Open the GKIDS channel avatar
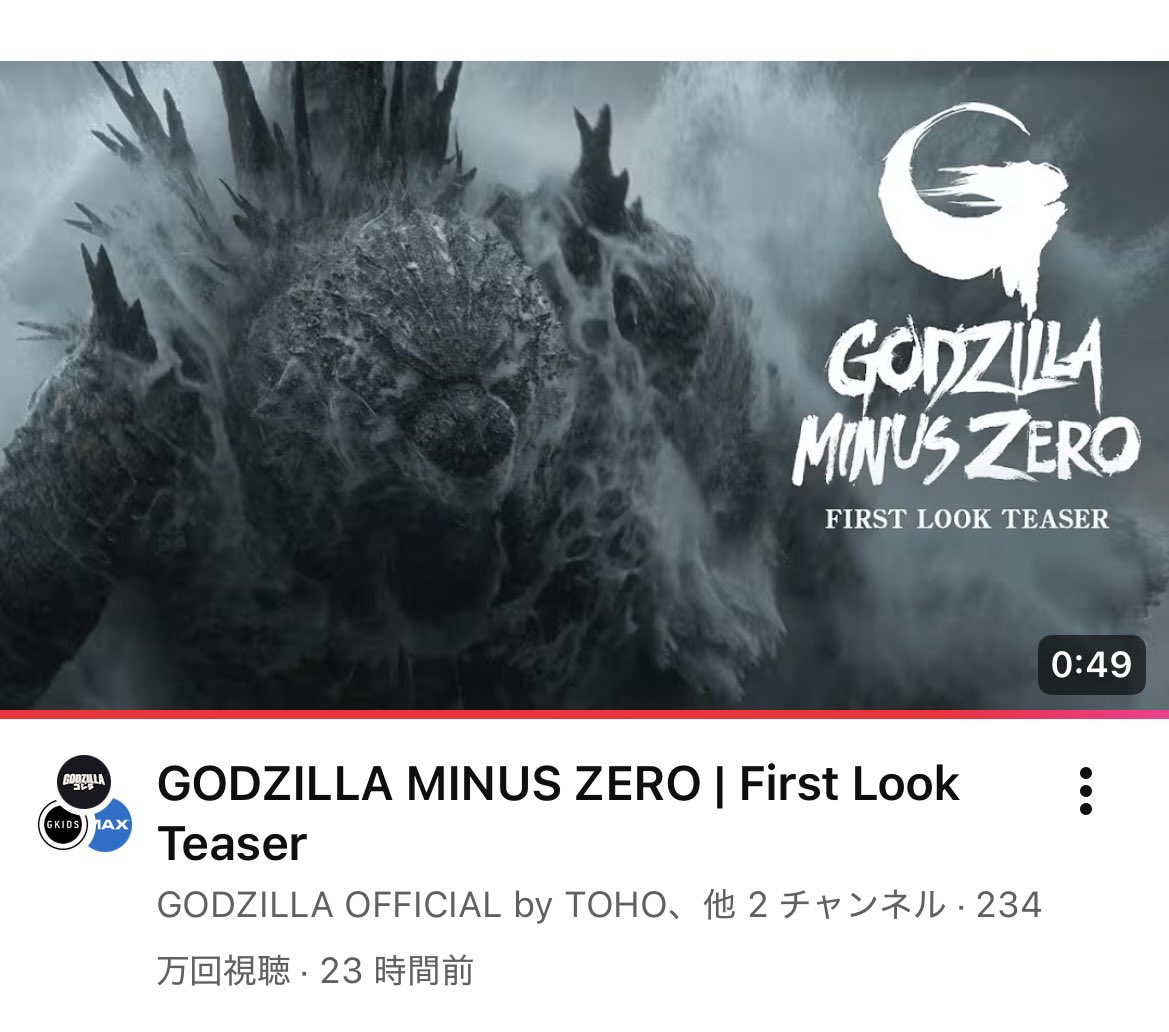The height and width of the screenshot is (1032, 1169). (63, 825)
